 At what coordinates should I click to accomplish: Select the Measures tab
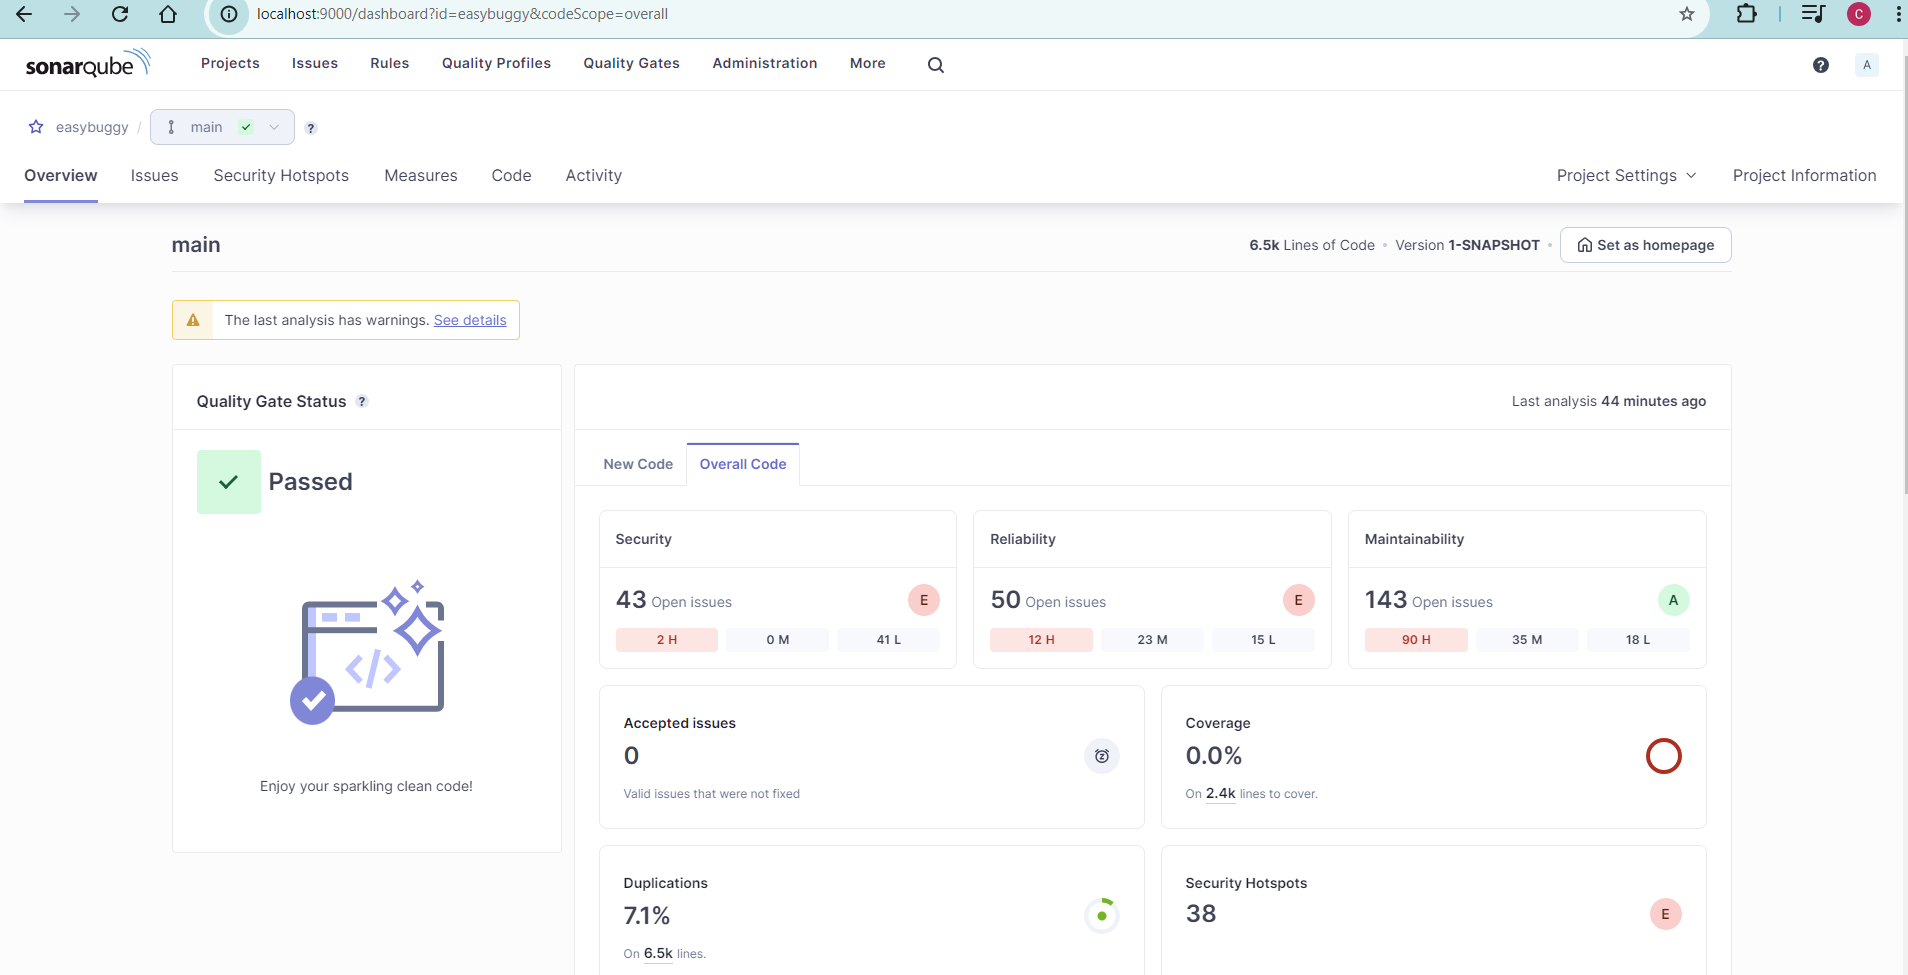(421, 175)
